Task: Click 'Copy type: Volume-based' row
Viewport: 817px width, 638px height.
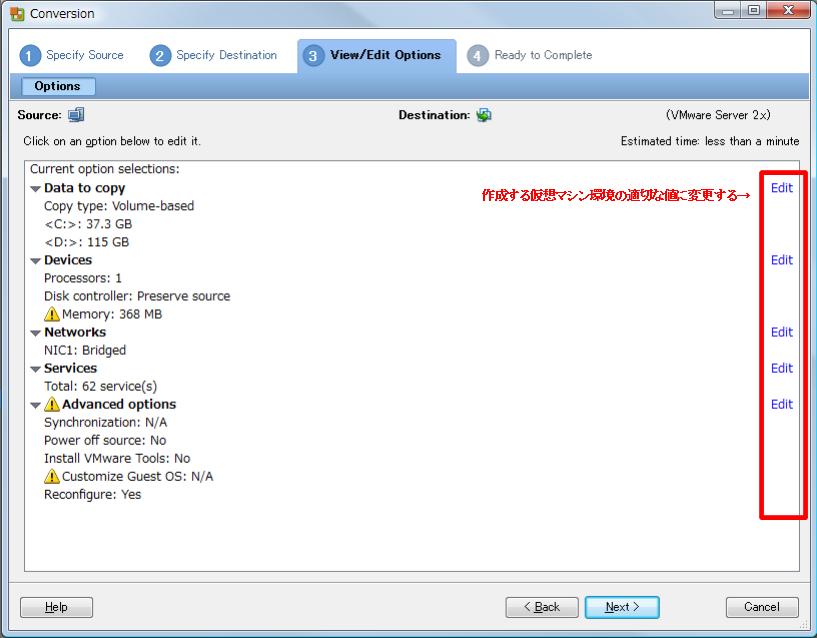Action: tap(119, 206)
